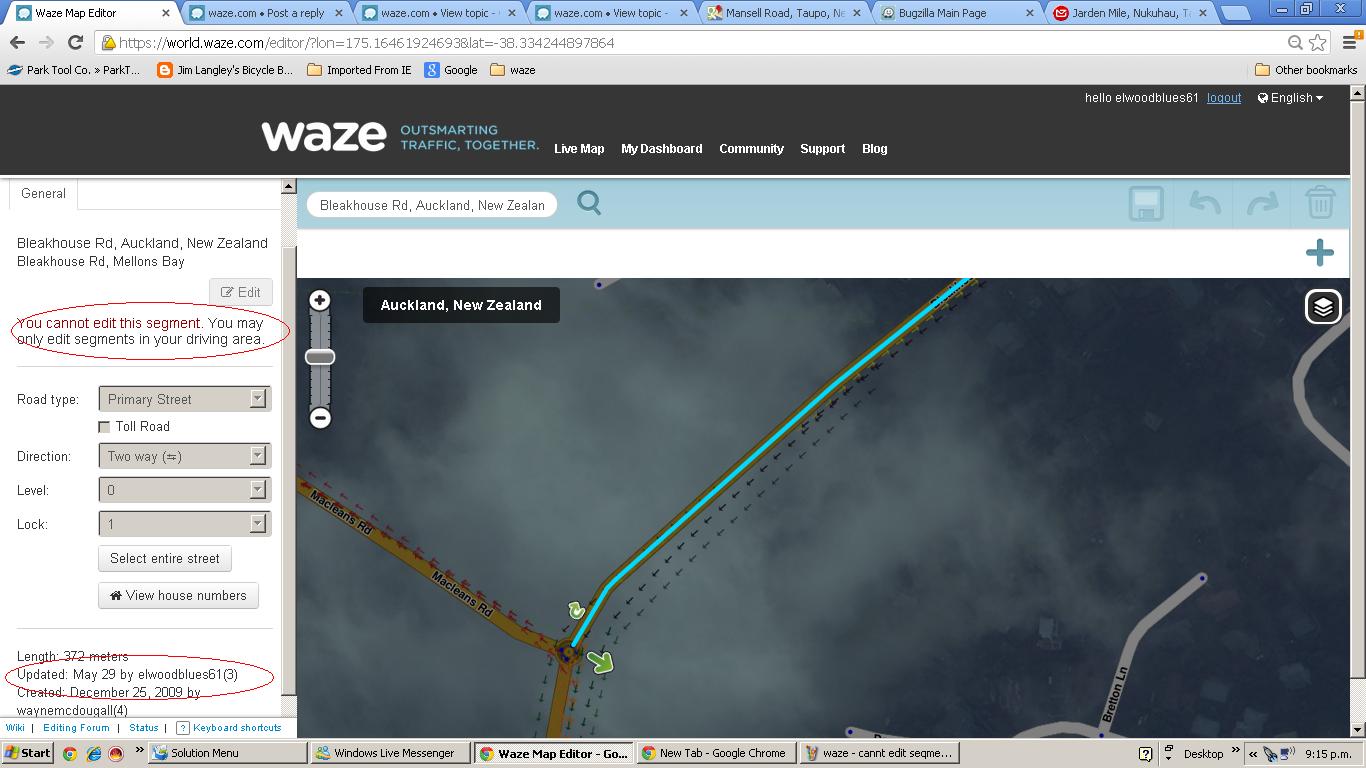Open the Support menu item

point(822,149)
